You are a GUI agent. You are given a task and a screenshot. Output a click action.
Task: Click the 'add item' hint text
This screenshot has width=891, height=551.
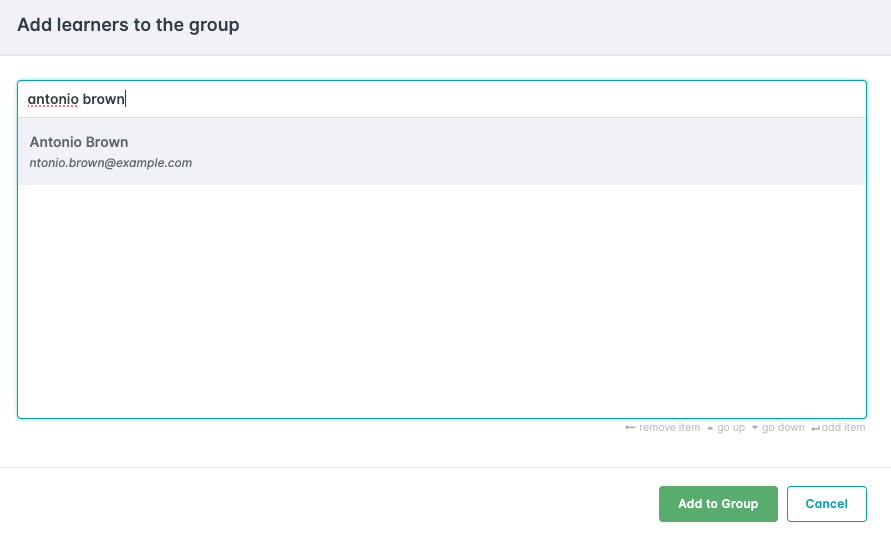pyautogui.click(x=843, y=428)
